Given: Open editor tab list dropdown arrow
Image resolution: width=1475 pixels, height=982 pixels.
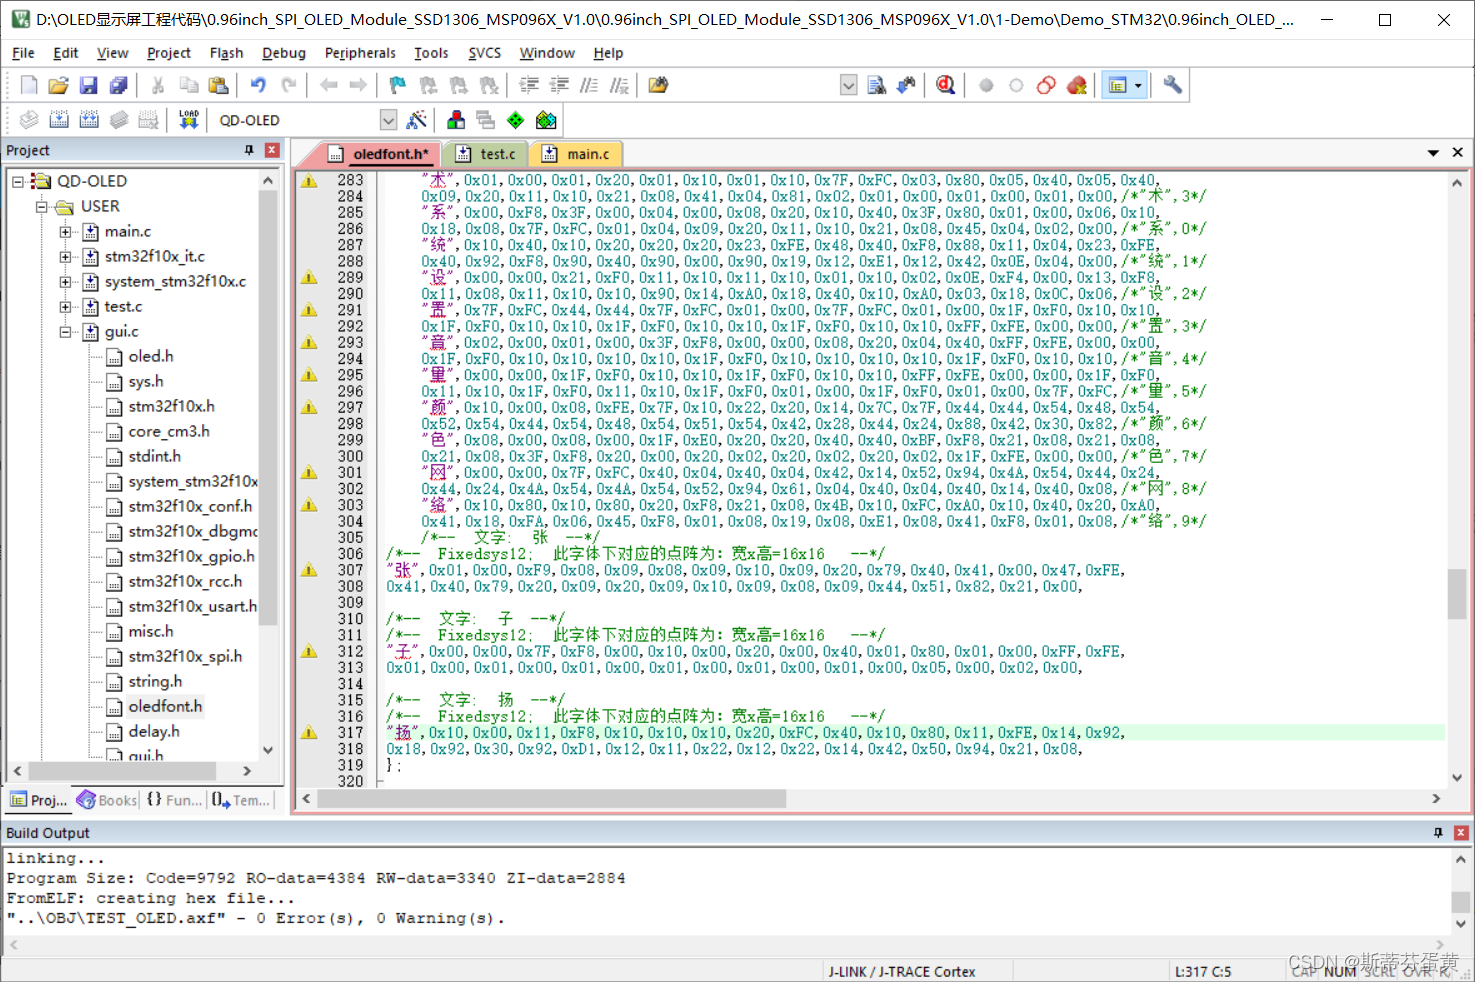Looking at the screenshot, I should (x=1433, y=153).
